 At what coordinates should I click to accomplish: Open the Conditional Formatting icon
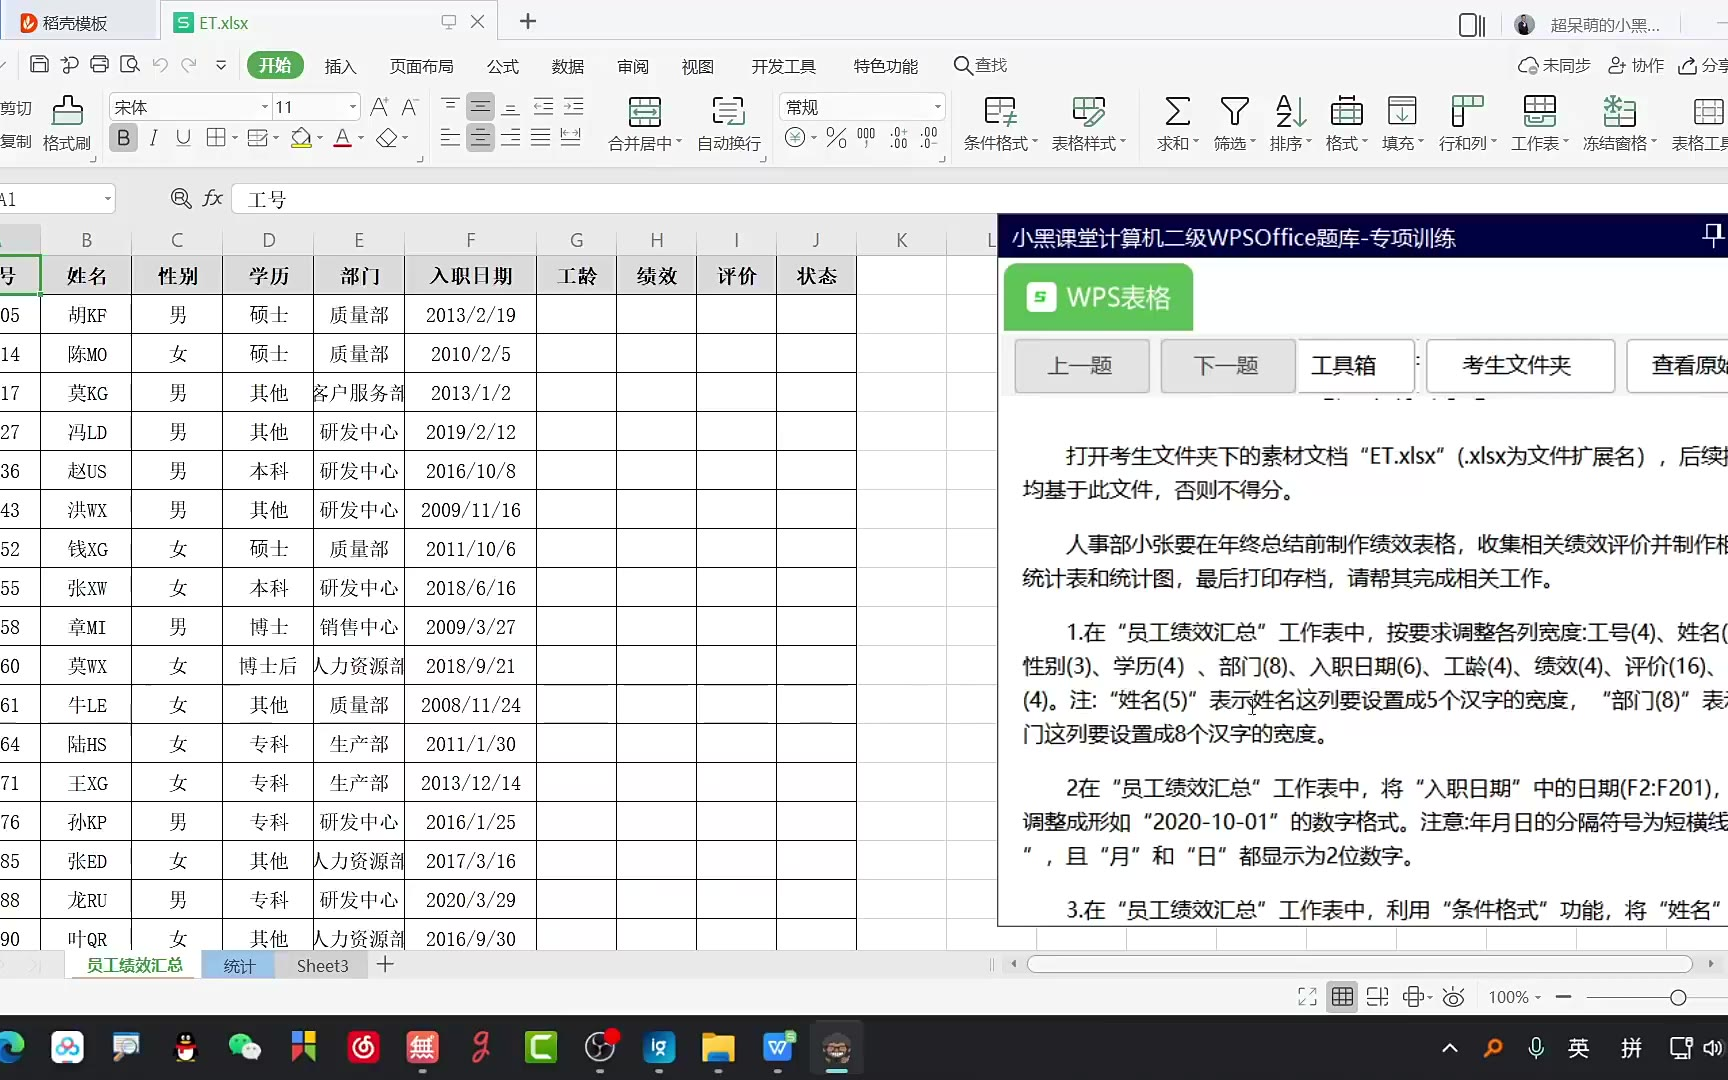1000,112
